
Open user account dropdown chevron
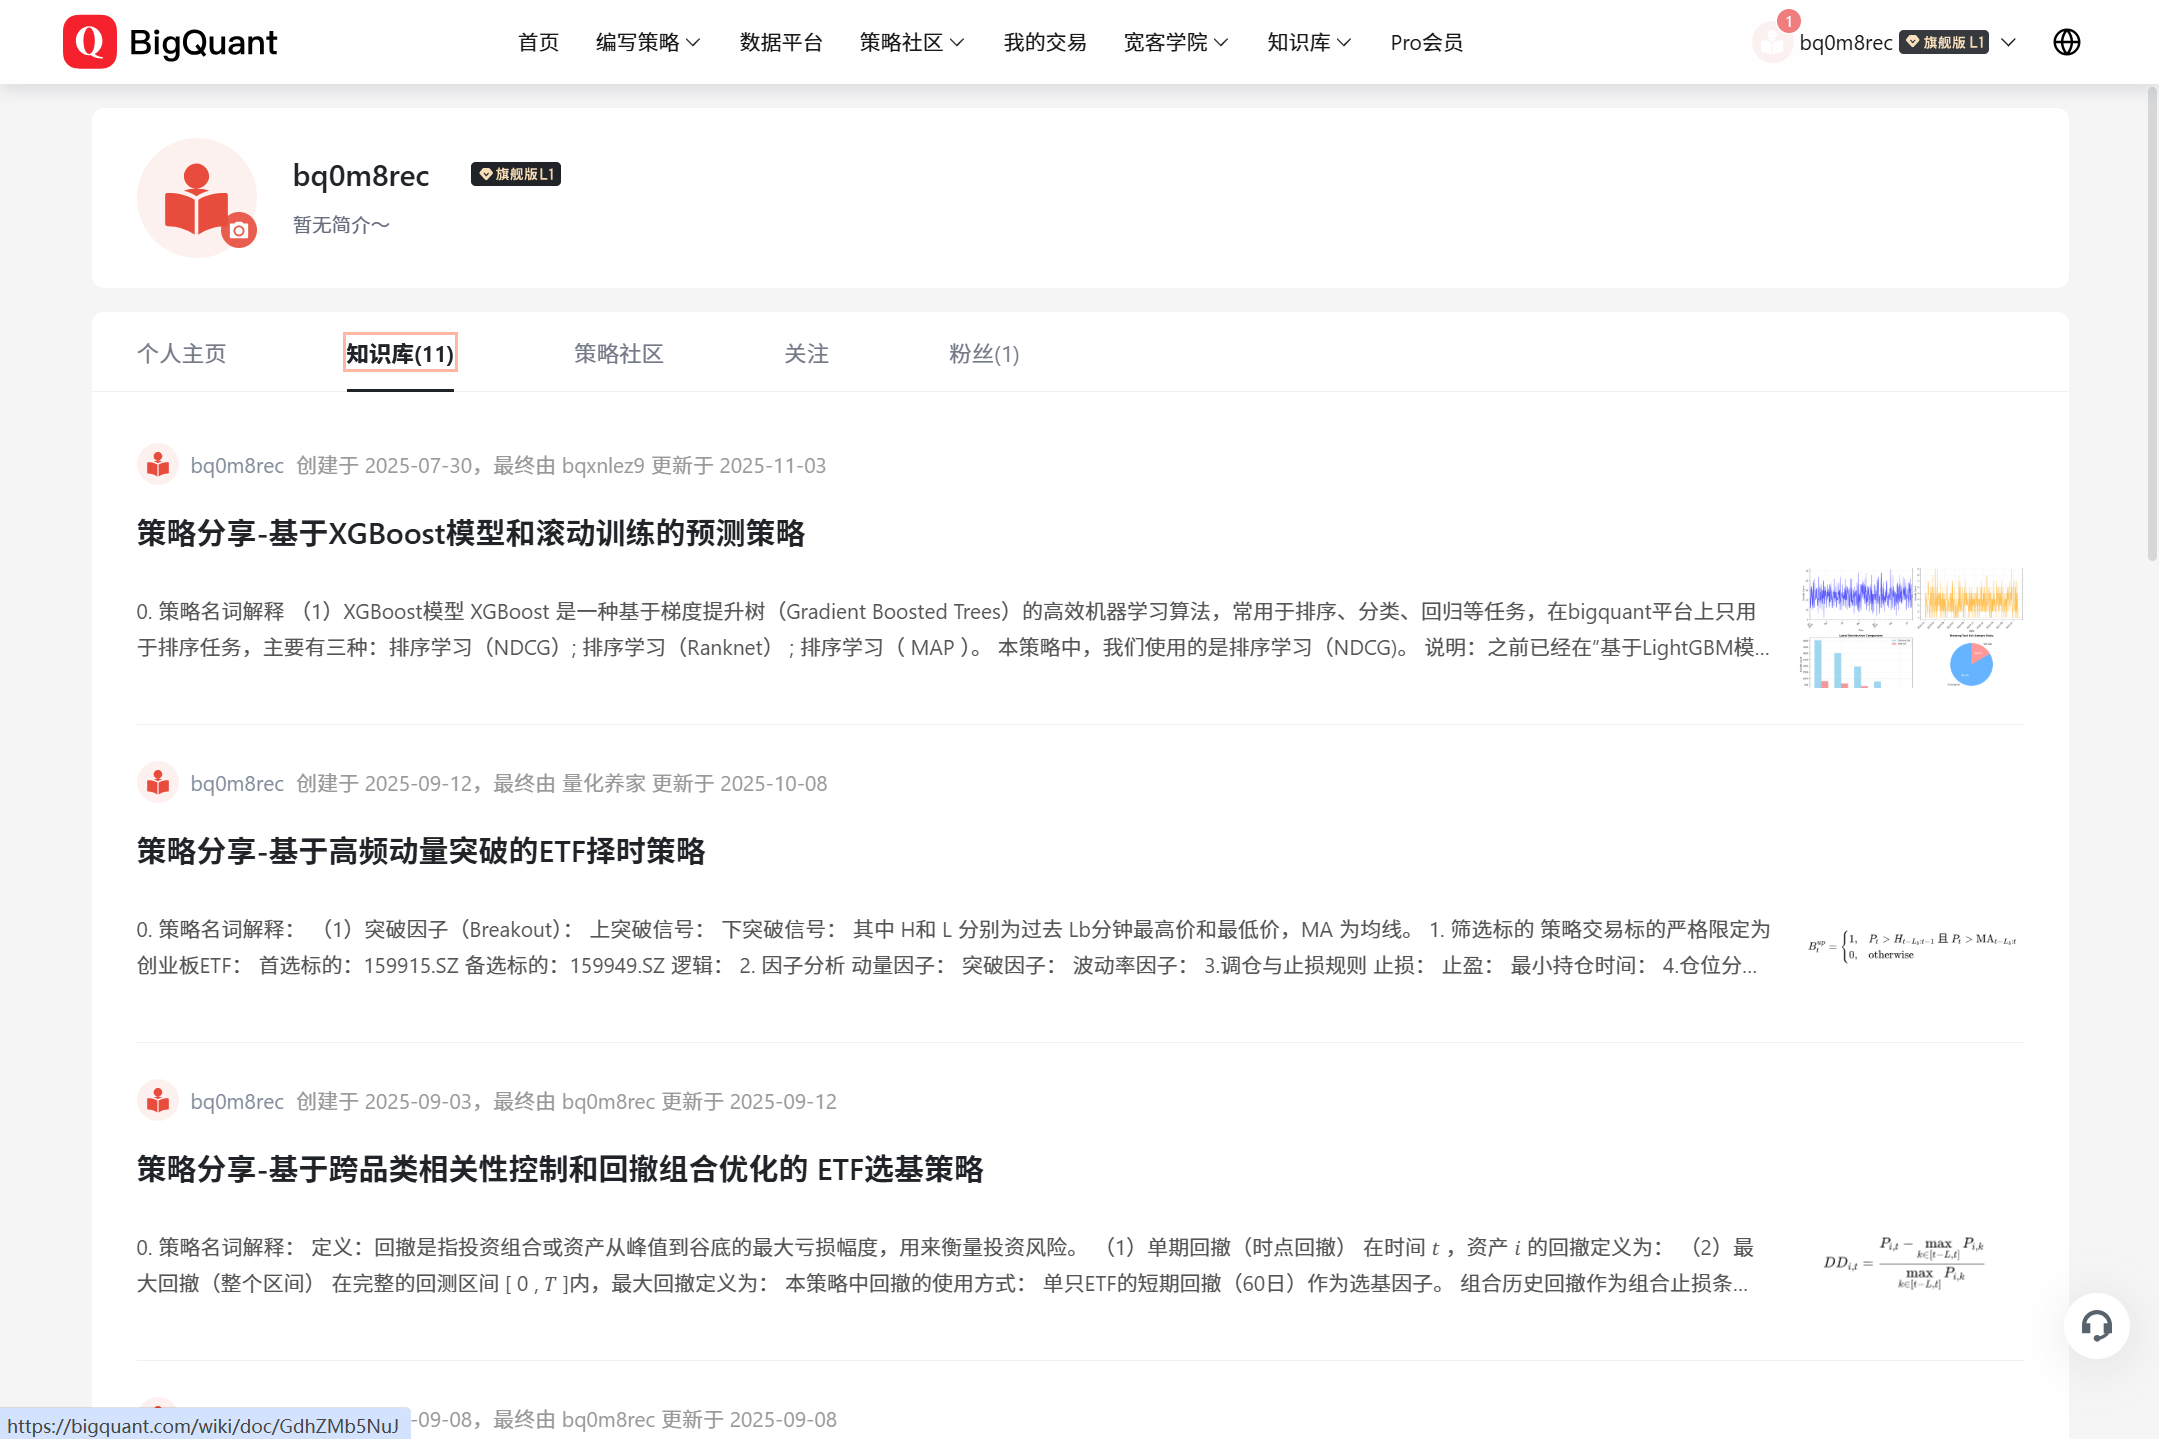click(x=2008, y=42)
